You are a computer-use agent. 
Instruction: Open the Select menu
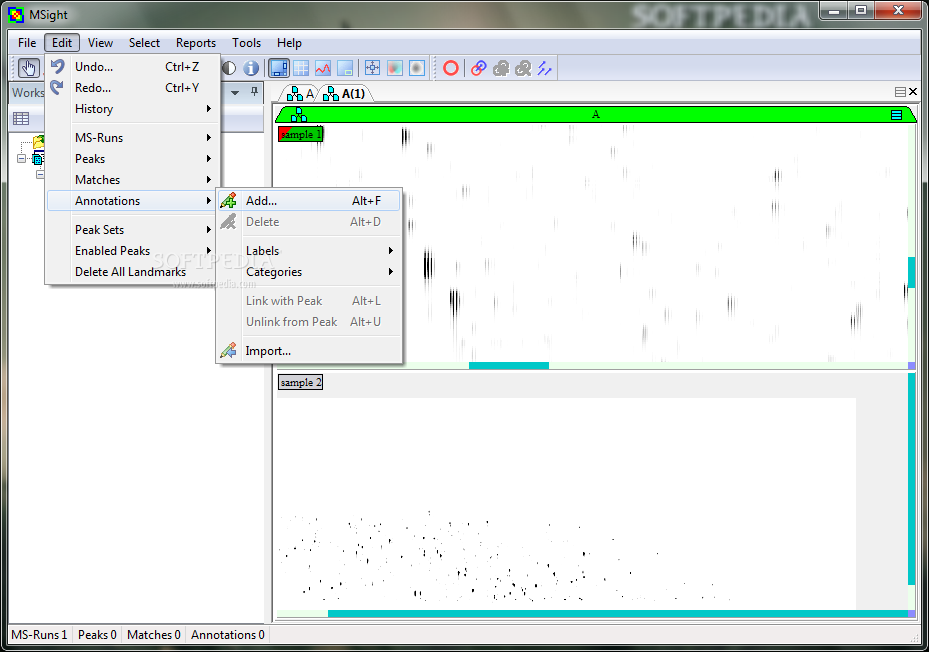point(144,43)
